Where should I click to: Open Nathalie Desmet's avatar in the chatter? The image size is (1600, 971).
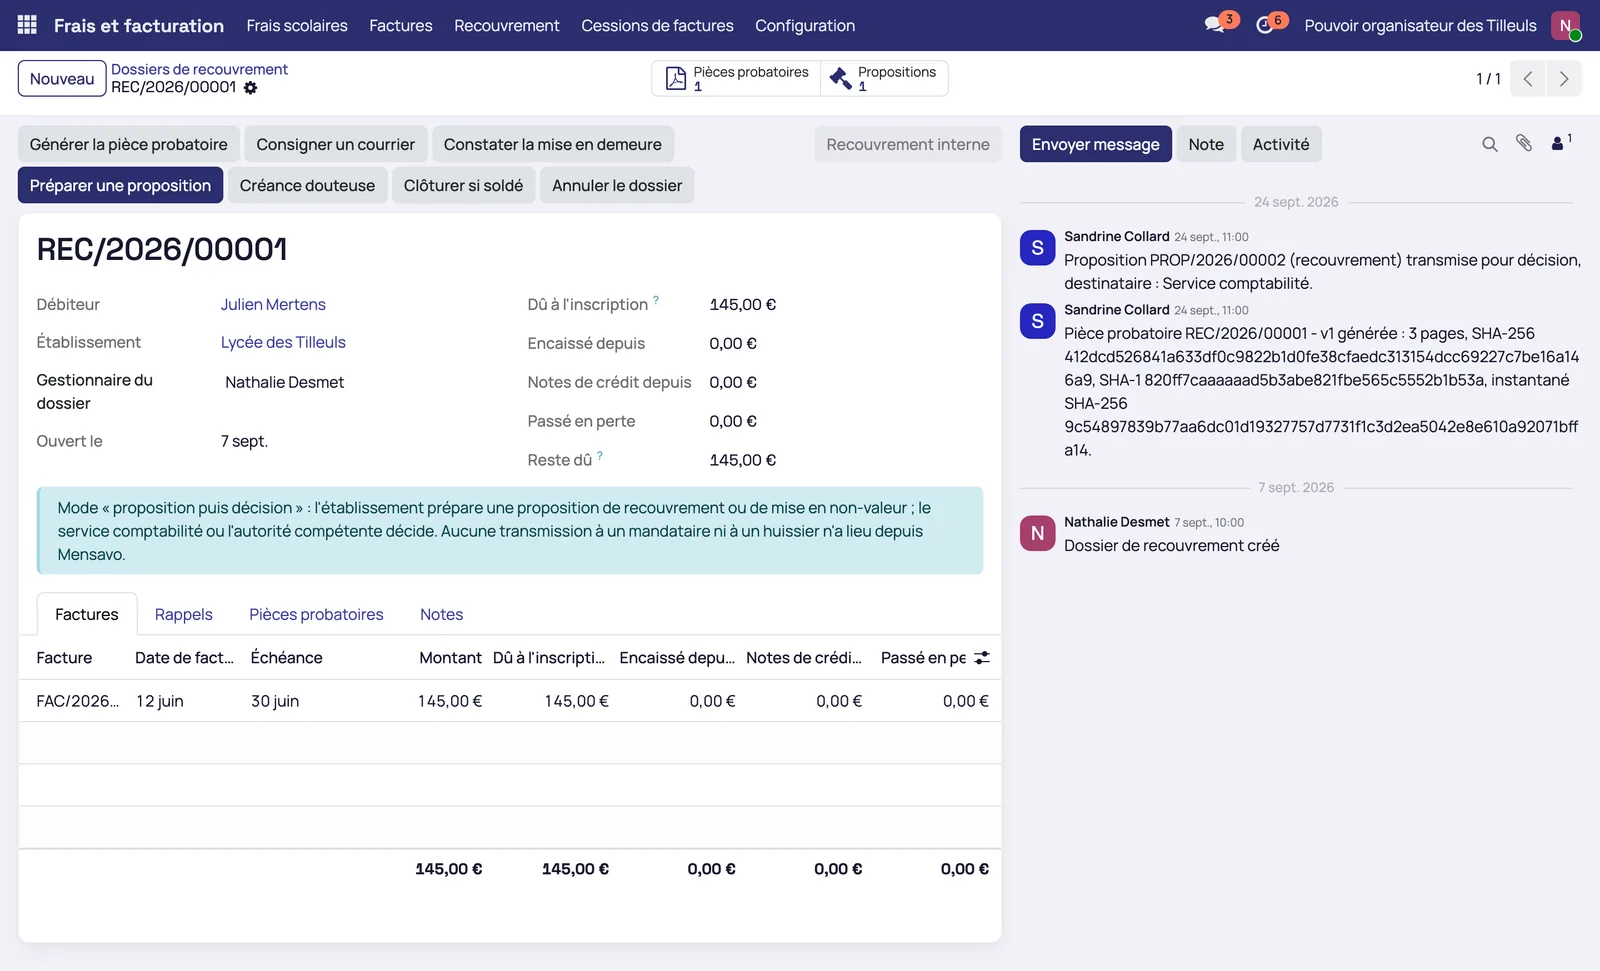[x=1037, y=533]
